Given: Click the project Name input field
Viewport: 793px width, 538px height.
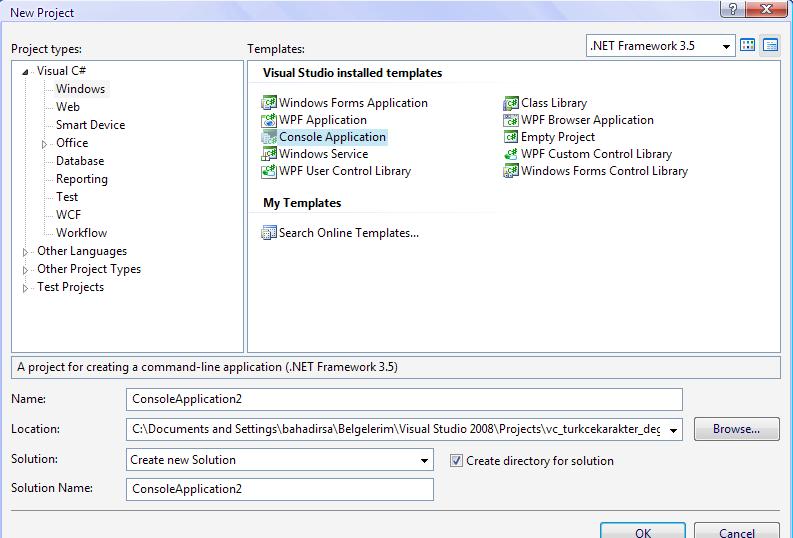Looking at the screenshot, I should click(404, 399).
